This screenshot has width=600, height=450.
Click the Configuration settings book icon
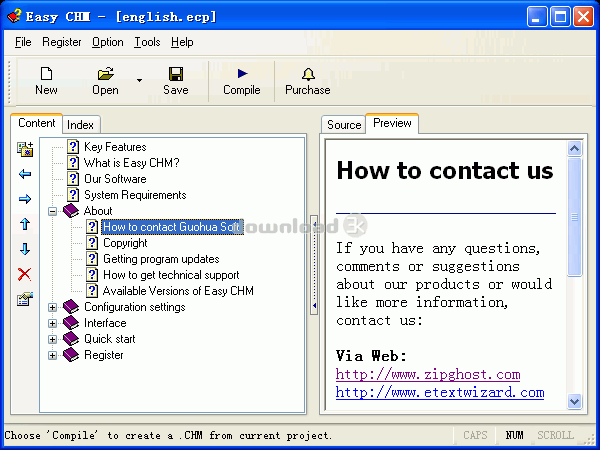[x=71, y=307]
